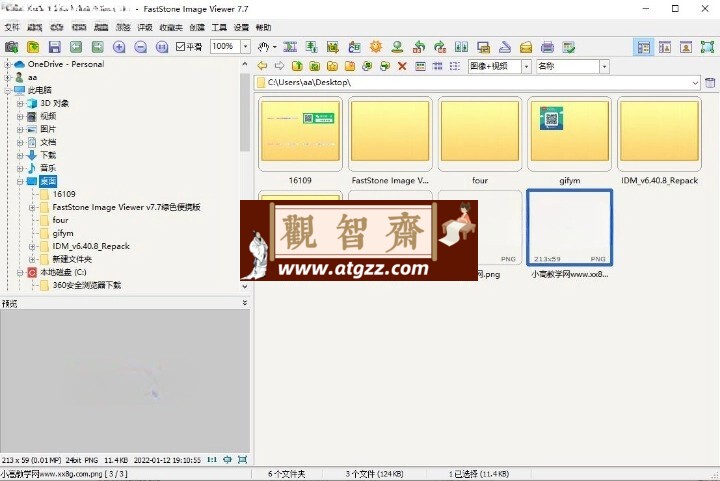Rotate the image right with the green arrow icon

[440, 47]
